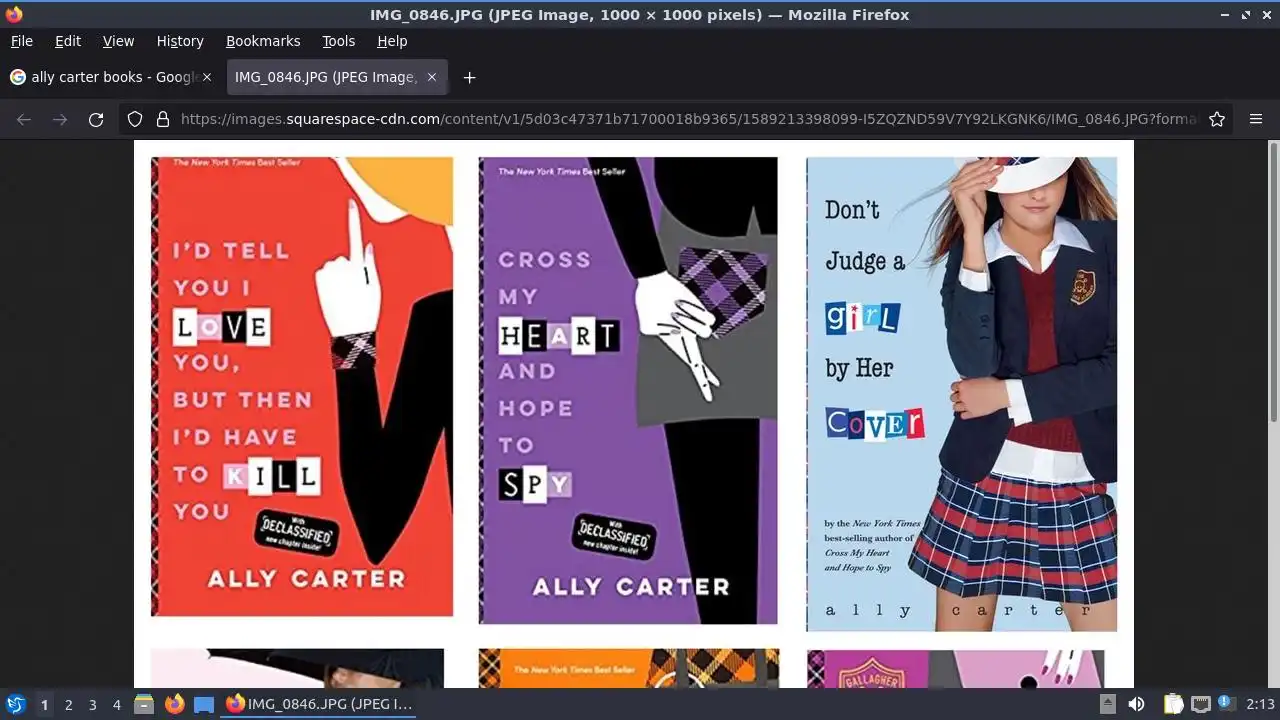This screenshot has height=720, width=1280.
Task: Open network status tray icon
Action: 1201,704
